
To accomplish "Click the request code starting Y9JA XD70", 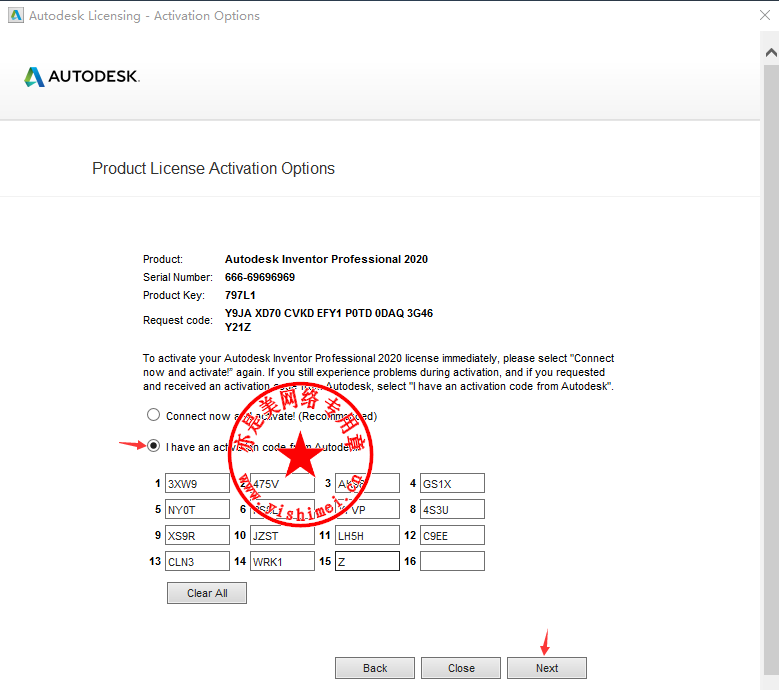I will [x=328, y=320].
